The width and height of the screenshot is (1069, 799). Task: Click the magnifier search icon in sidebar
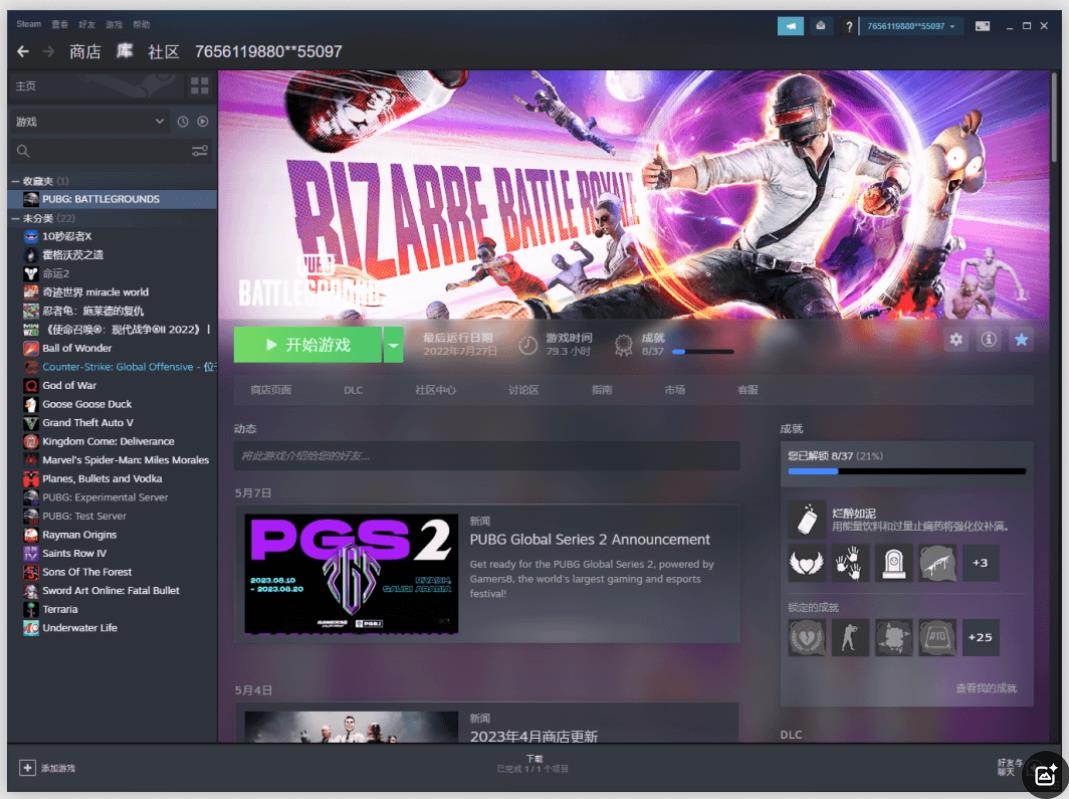(x=23, y=151)
